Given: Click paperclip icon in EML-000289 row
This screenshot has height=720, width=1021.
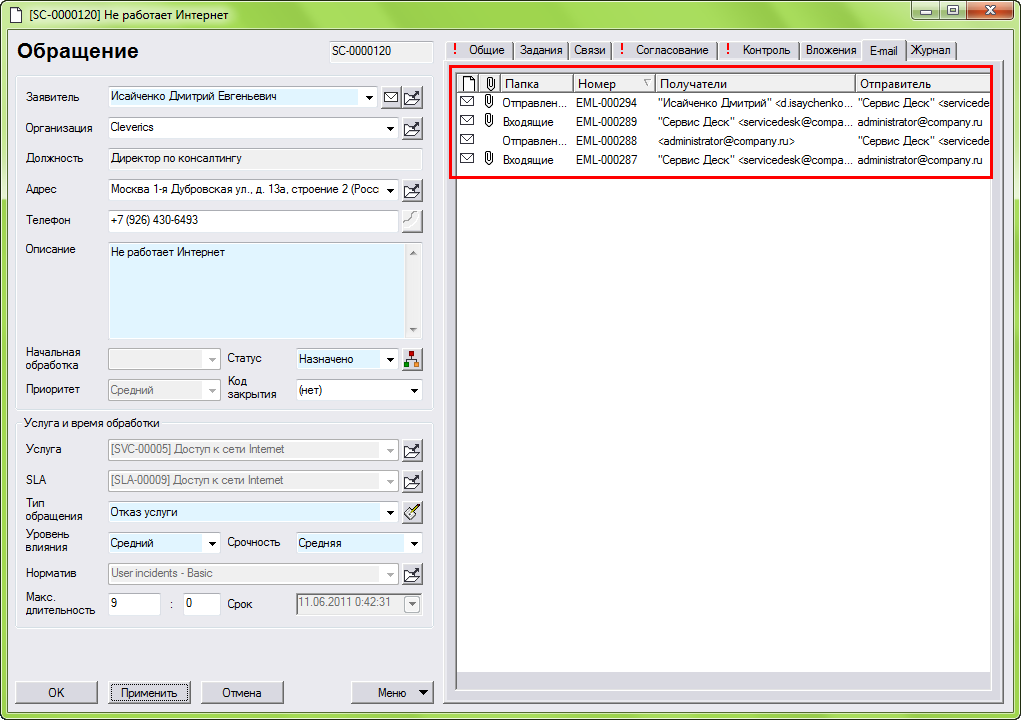Looking at the screenshot, I should (x=489, y=120).
